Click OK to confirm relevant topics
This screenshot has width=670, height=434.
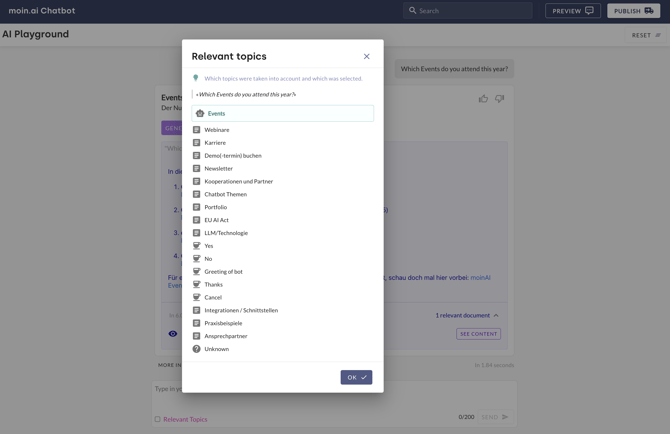coord(356,377)
